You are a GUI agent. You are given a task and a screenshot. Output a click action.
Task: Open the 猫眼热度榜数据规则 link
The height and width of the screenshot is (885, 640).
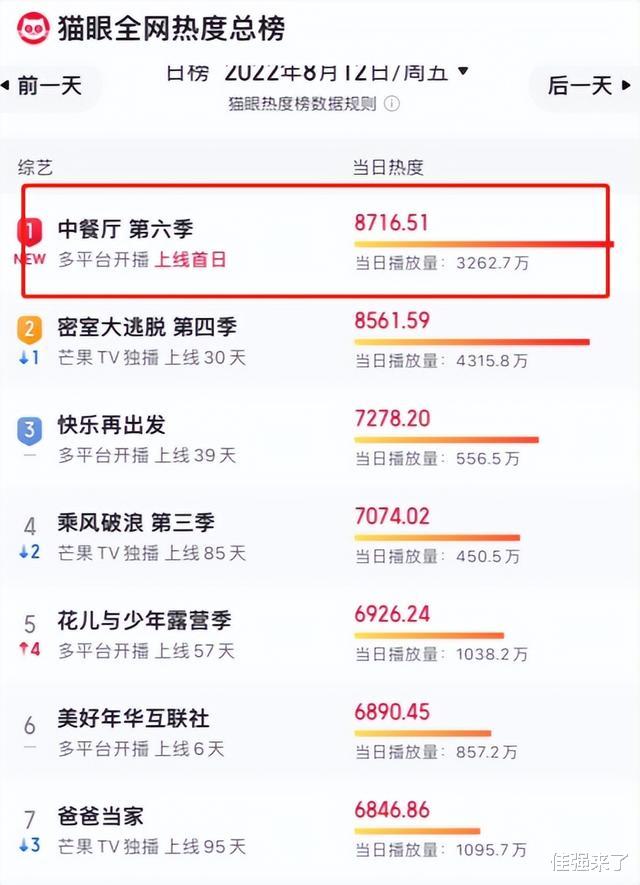[x=303, y=104]
